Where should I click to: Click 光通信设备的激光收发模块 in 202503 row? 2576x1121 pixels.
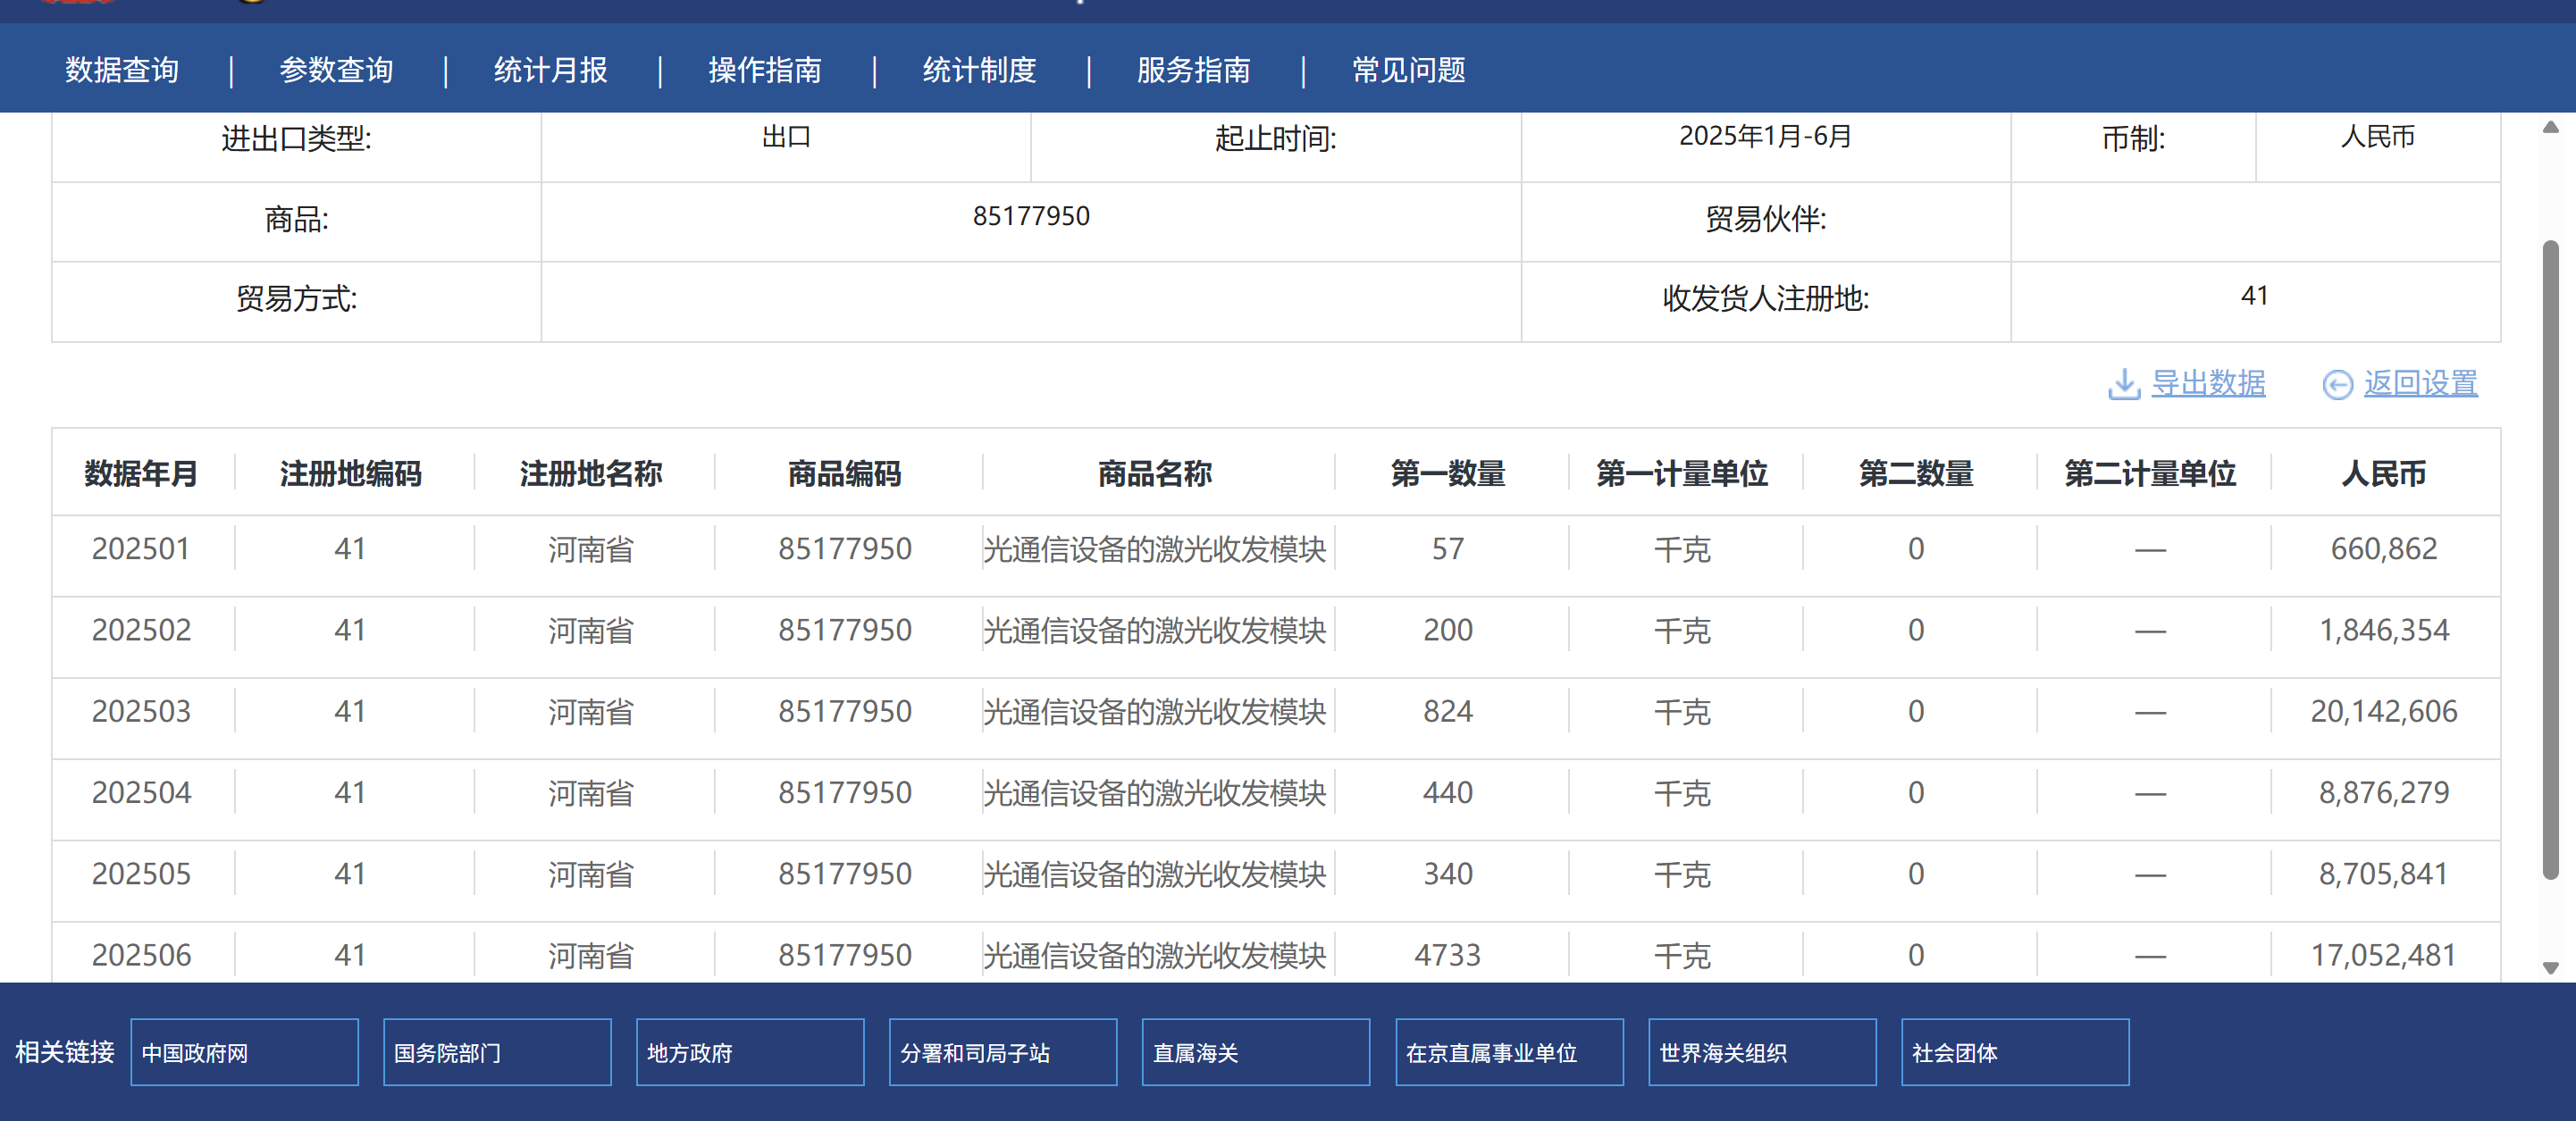(x=1155, y=711)
